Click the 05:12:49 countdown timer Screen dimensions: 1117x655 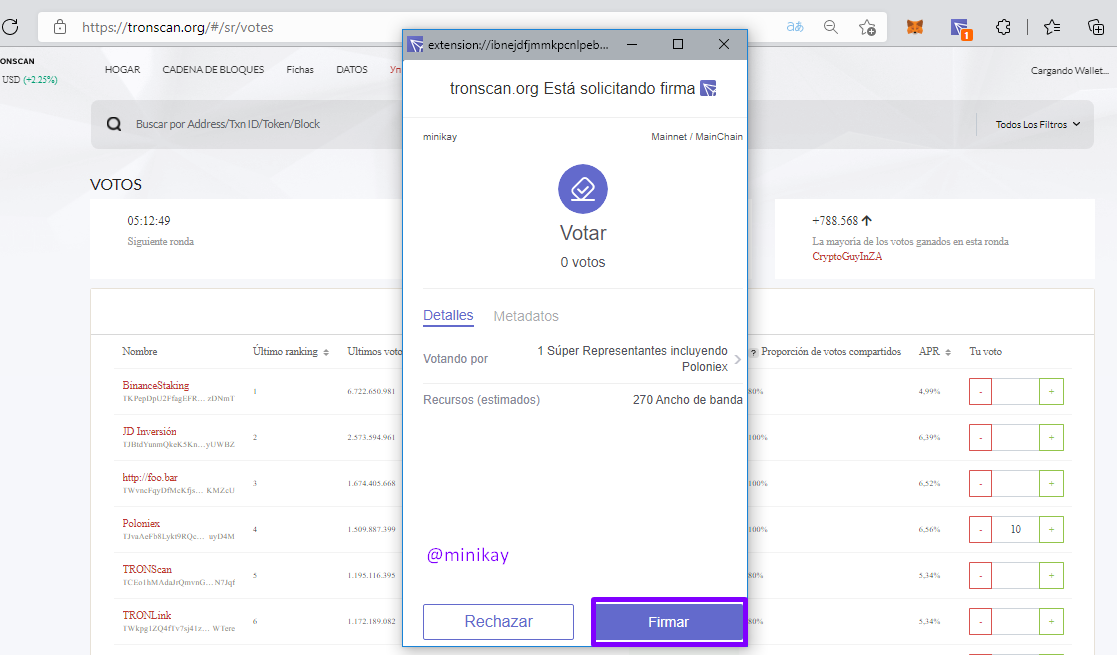(x=149, y=221)
